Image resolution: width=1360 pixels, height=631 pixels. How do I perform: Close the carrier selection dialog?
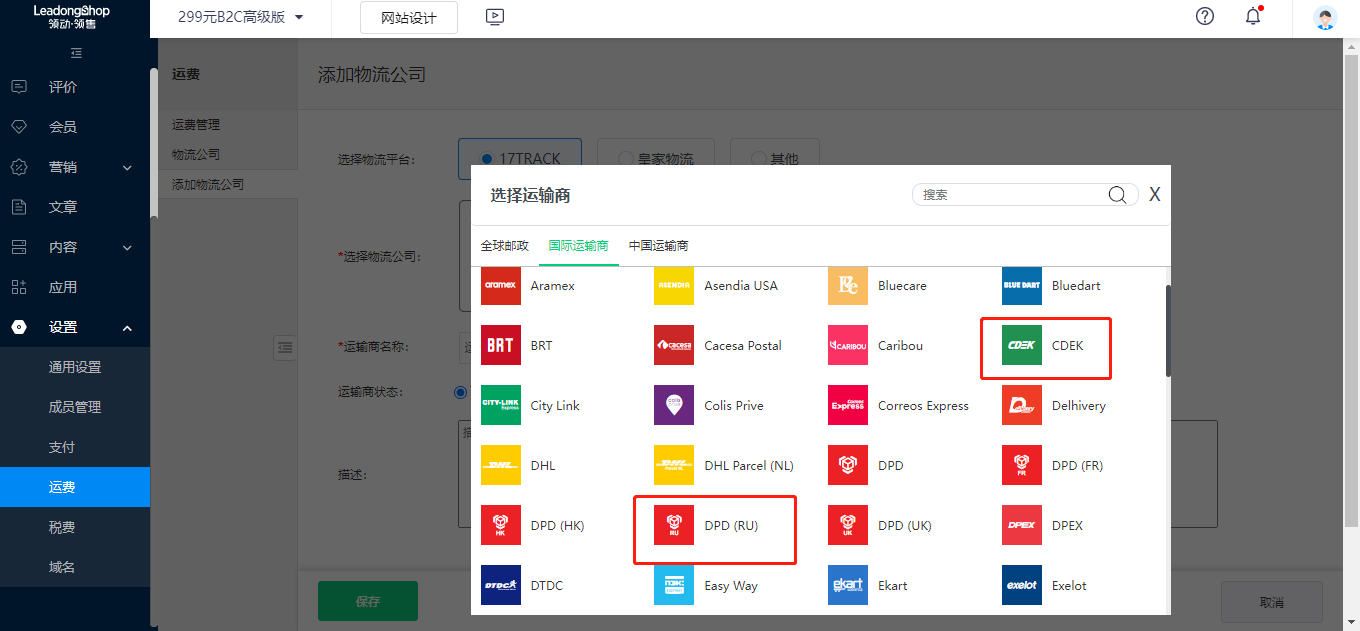coord(1154,195)
